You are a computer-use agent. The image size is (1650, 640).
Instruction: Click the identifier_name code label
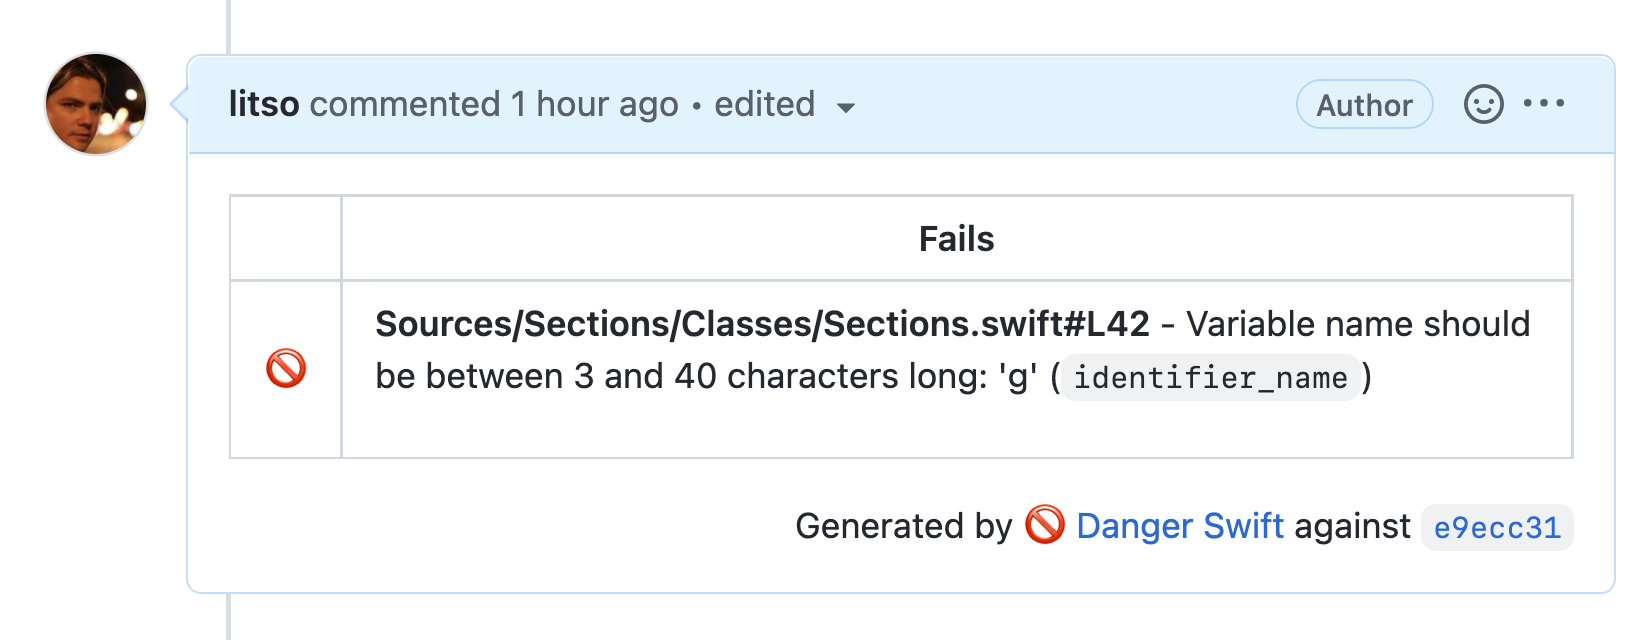1210,378
